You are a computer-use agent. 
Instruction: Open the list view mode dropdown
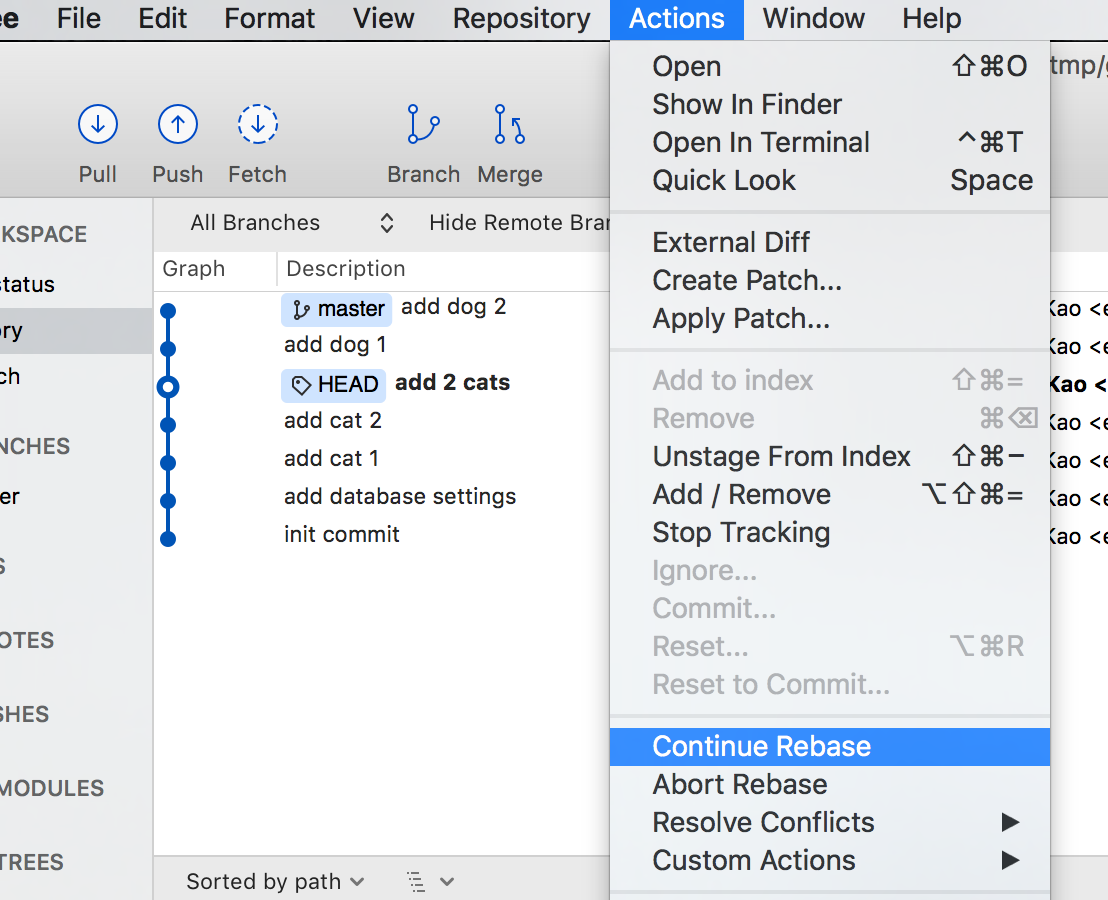pyautogui.click(x=431, y=881)
